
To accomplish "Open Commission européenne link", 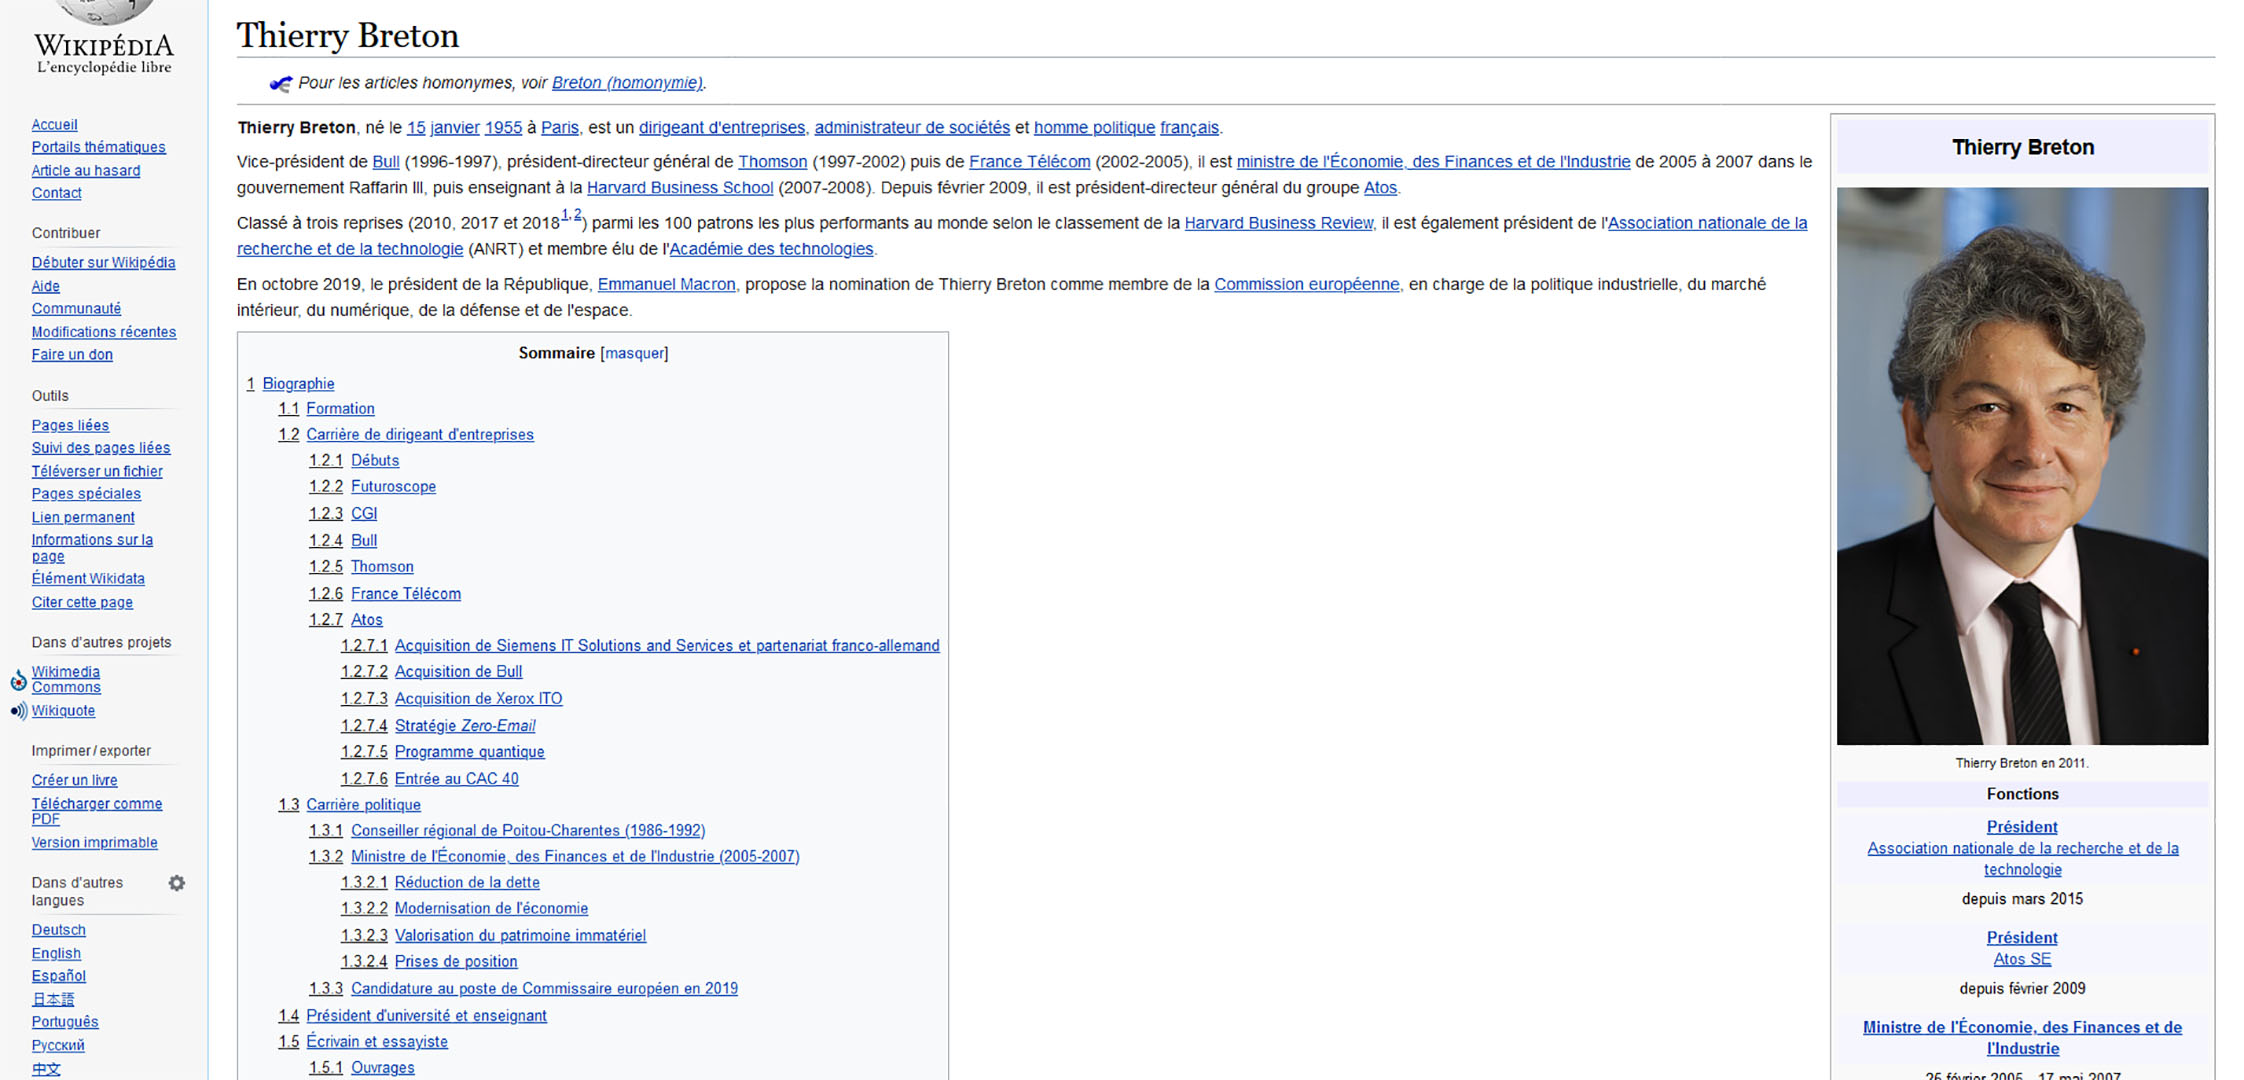I will click(1306, 285).
